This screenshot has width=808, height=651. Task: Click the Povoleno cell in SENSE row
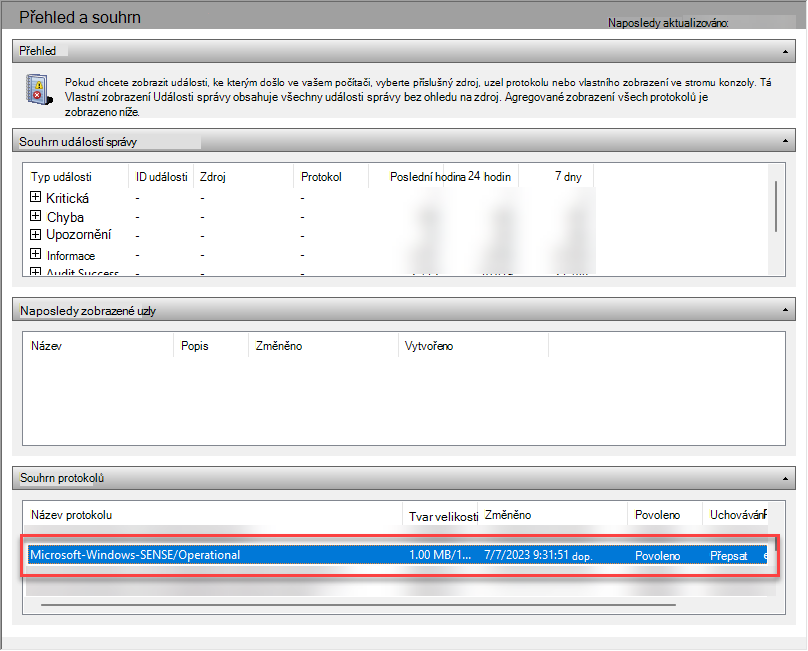coord(657,556)
